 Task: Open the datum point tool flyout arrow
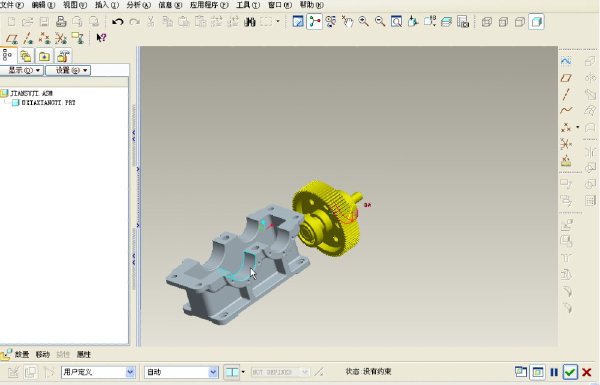coord(577,127)
